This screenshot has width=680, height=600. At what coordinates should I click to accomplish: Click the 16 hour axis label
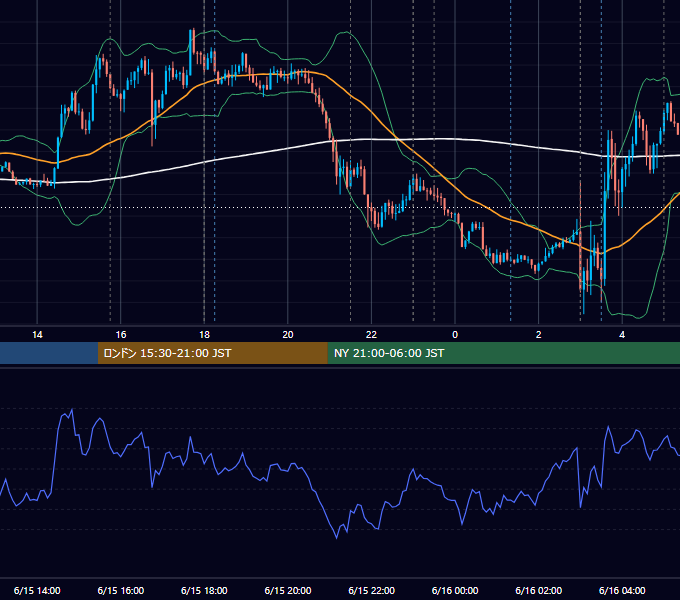[x=121, y=335]
